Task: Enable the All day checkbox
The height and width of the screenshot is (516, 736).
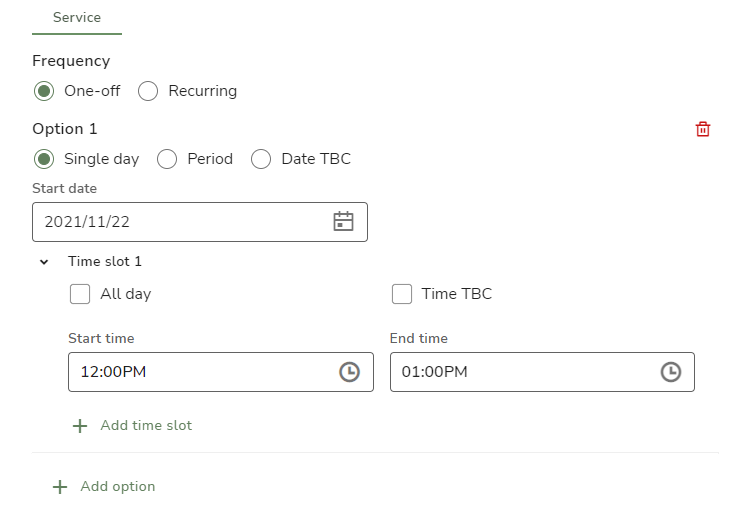Action: point(80,294)
